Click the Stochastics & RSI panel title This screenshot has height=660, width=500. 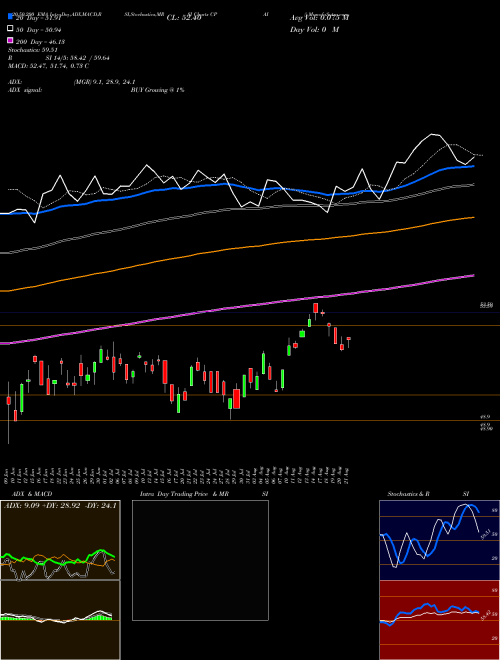click(428, 494)
